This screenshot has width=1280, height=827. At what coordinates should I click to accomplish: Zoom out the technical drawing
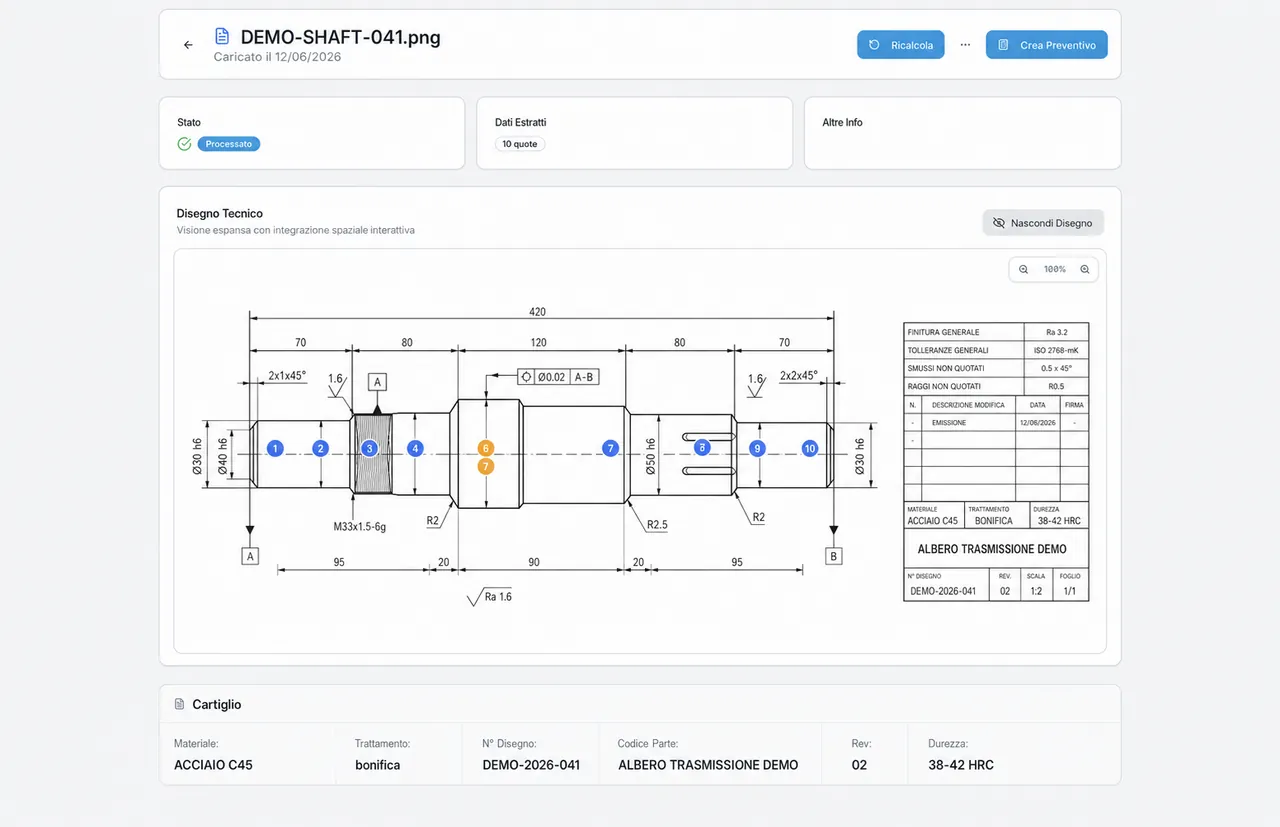[x=1024, y=270]
